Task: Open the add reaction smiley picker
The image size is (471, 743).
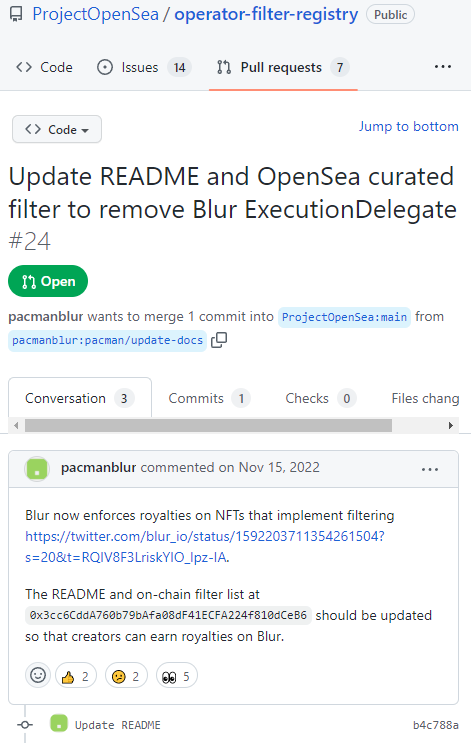Action: point(38,675)
